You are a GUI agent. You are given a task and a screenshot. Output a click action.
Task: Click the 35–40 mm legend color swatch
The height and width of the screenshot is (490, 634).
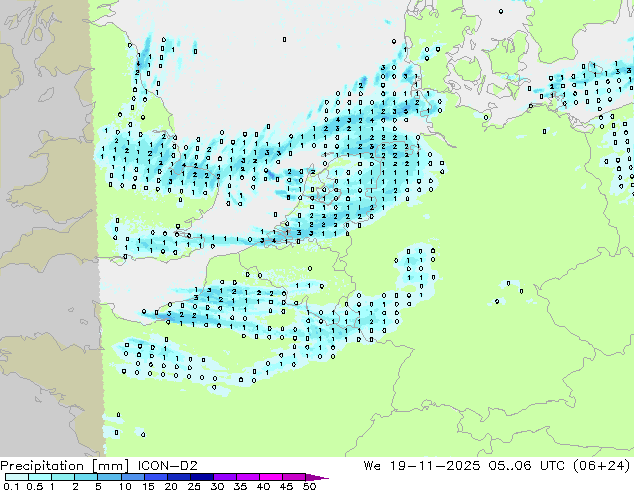[248, 477]
